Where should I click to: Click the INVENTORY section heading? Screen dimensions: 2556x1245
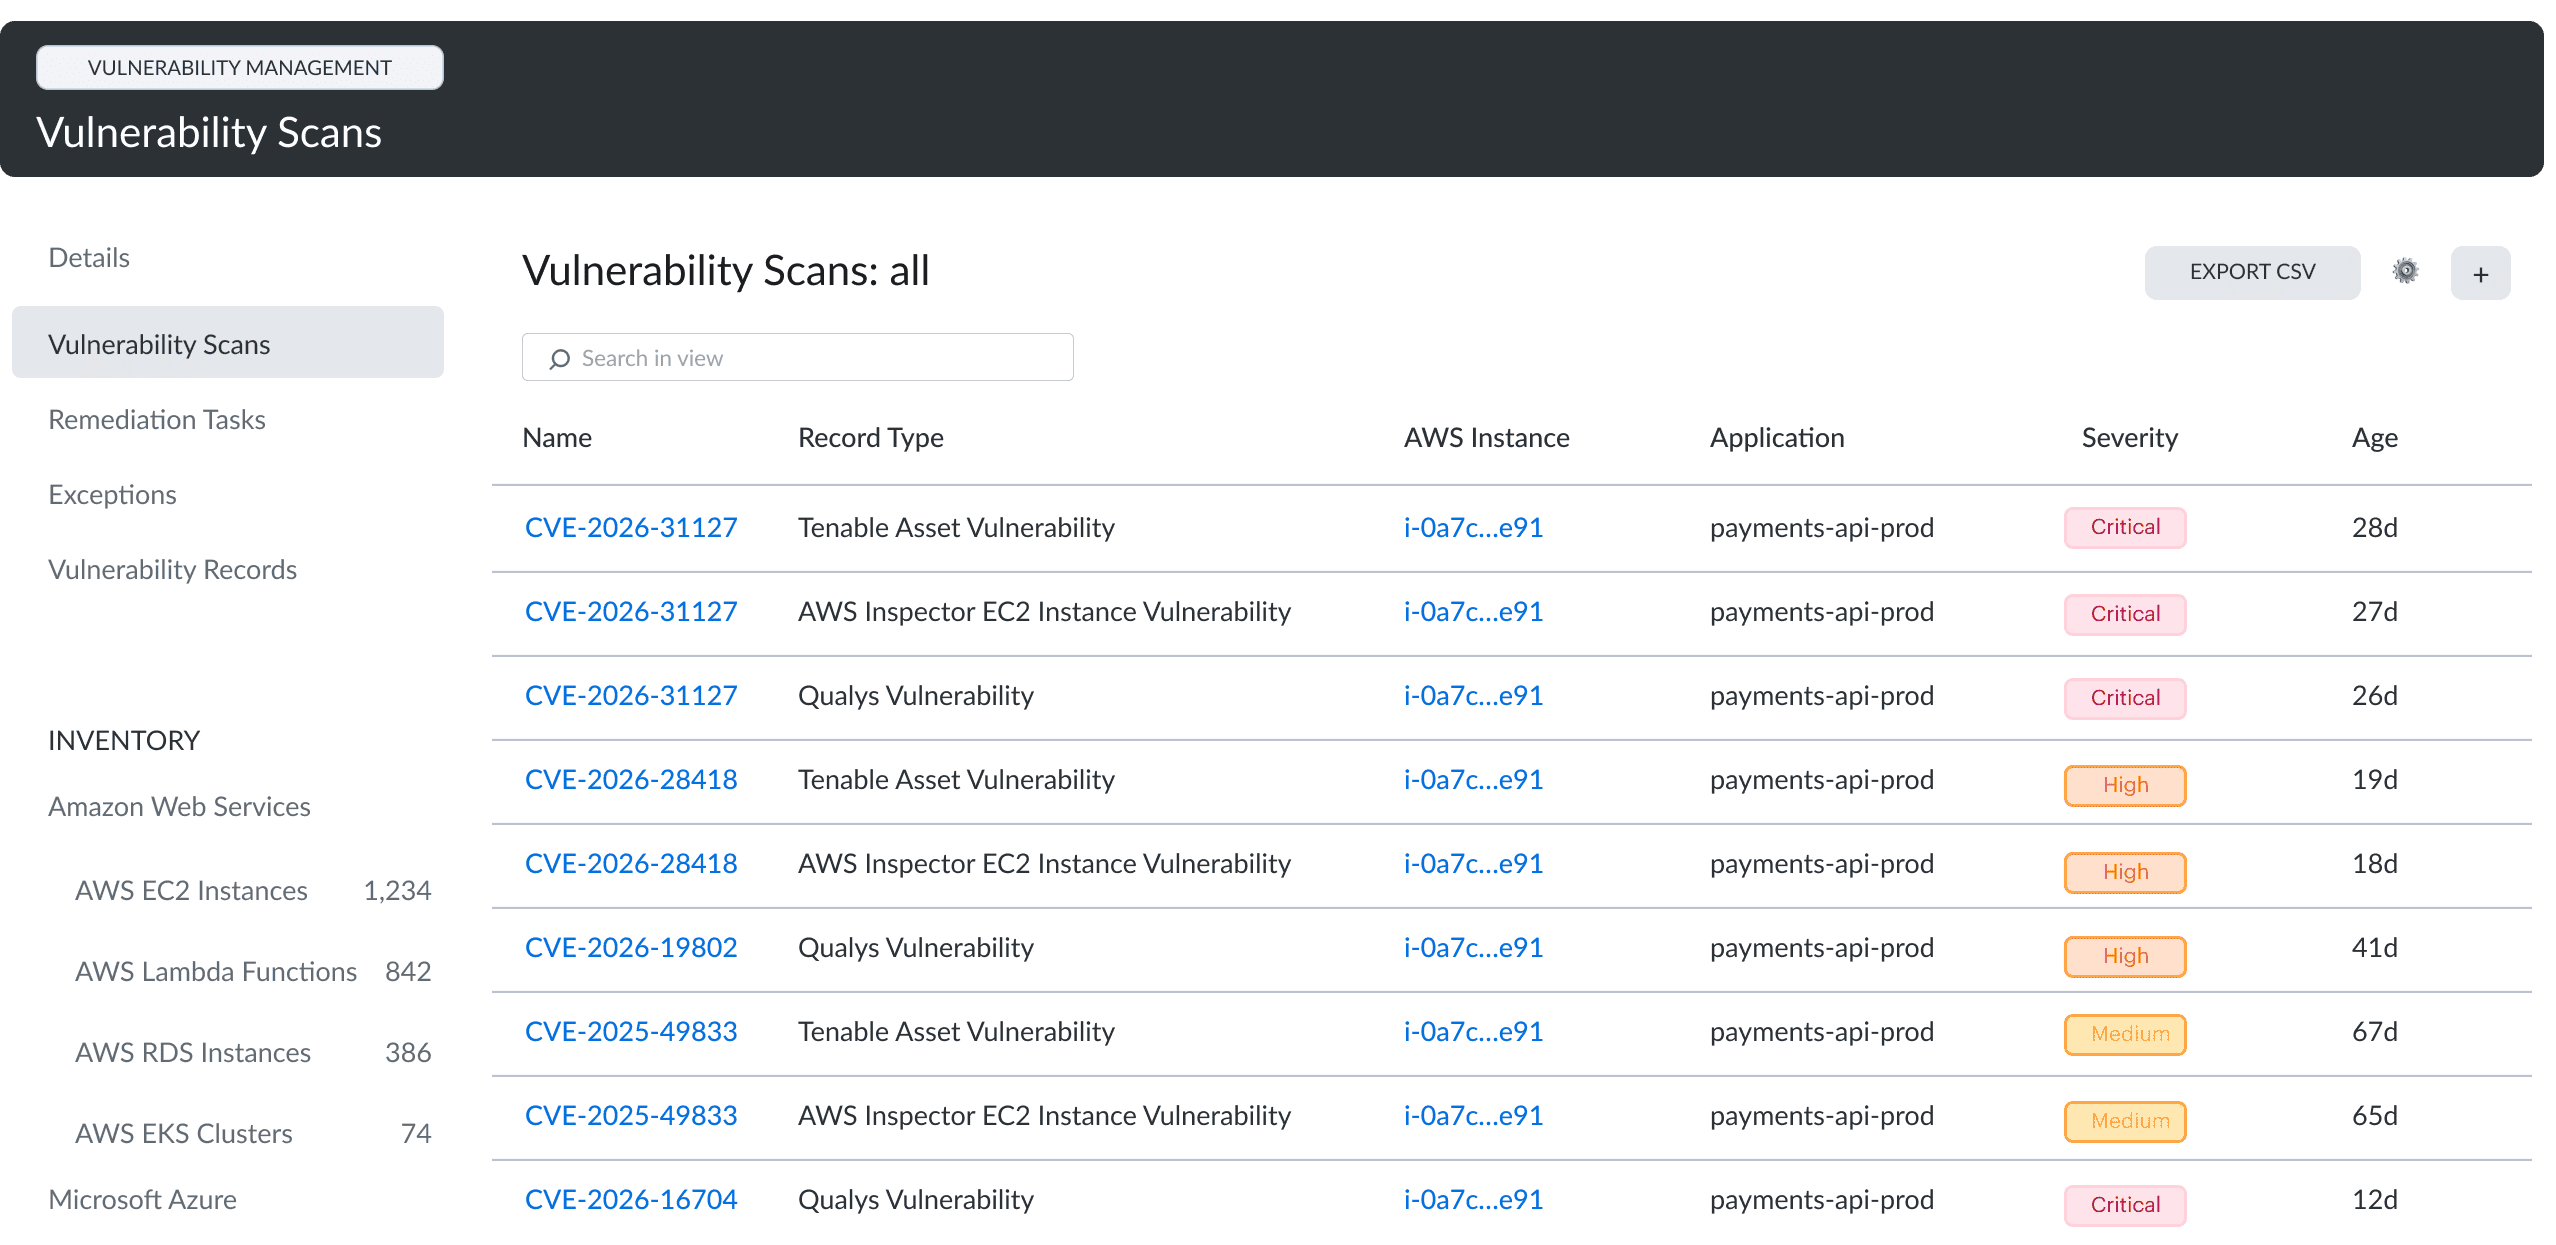(x=124, y=740)
